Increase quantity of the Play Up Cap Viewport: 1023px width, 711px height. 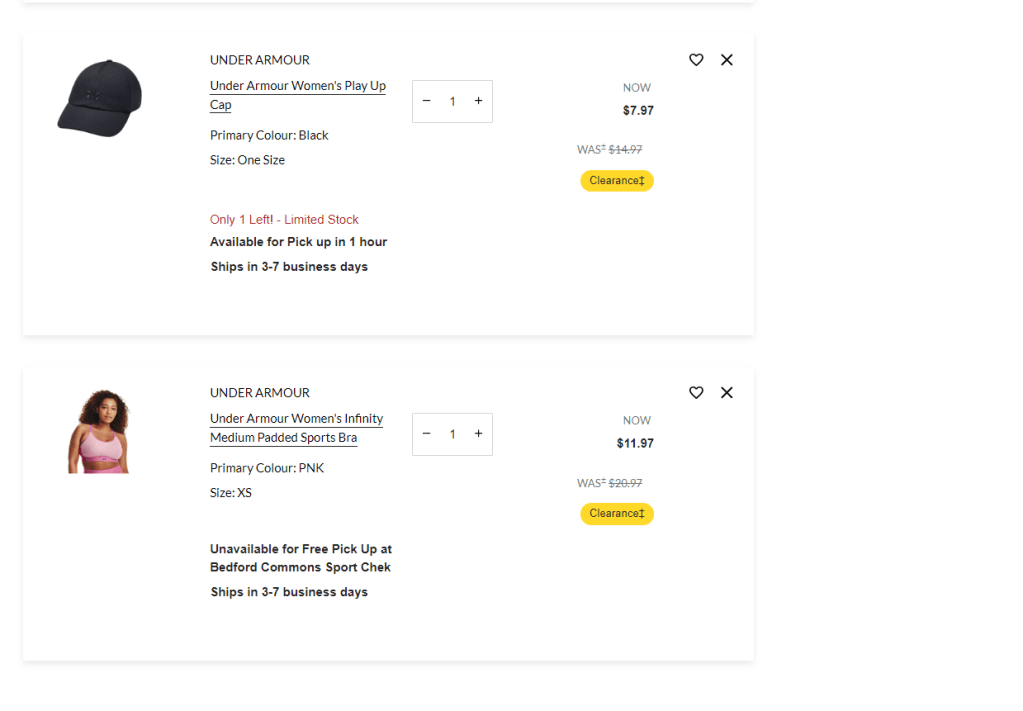(478, 101)
